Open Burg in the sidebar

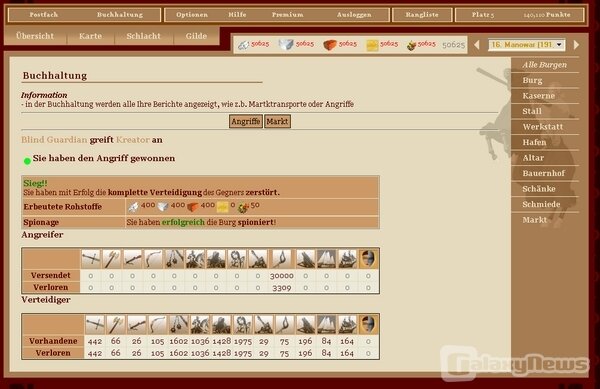pyautogui.click(x=532, y=80)
